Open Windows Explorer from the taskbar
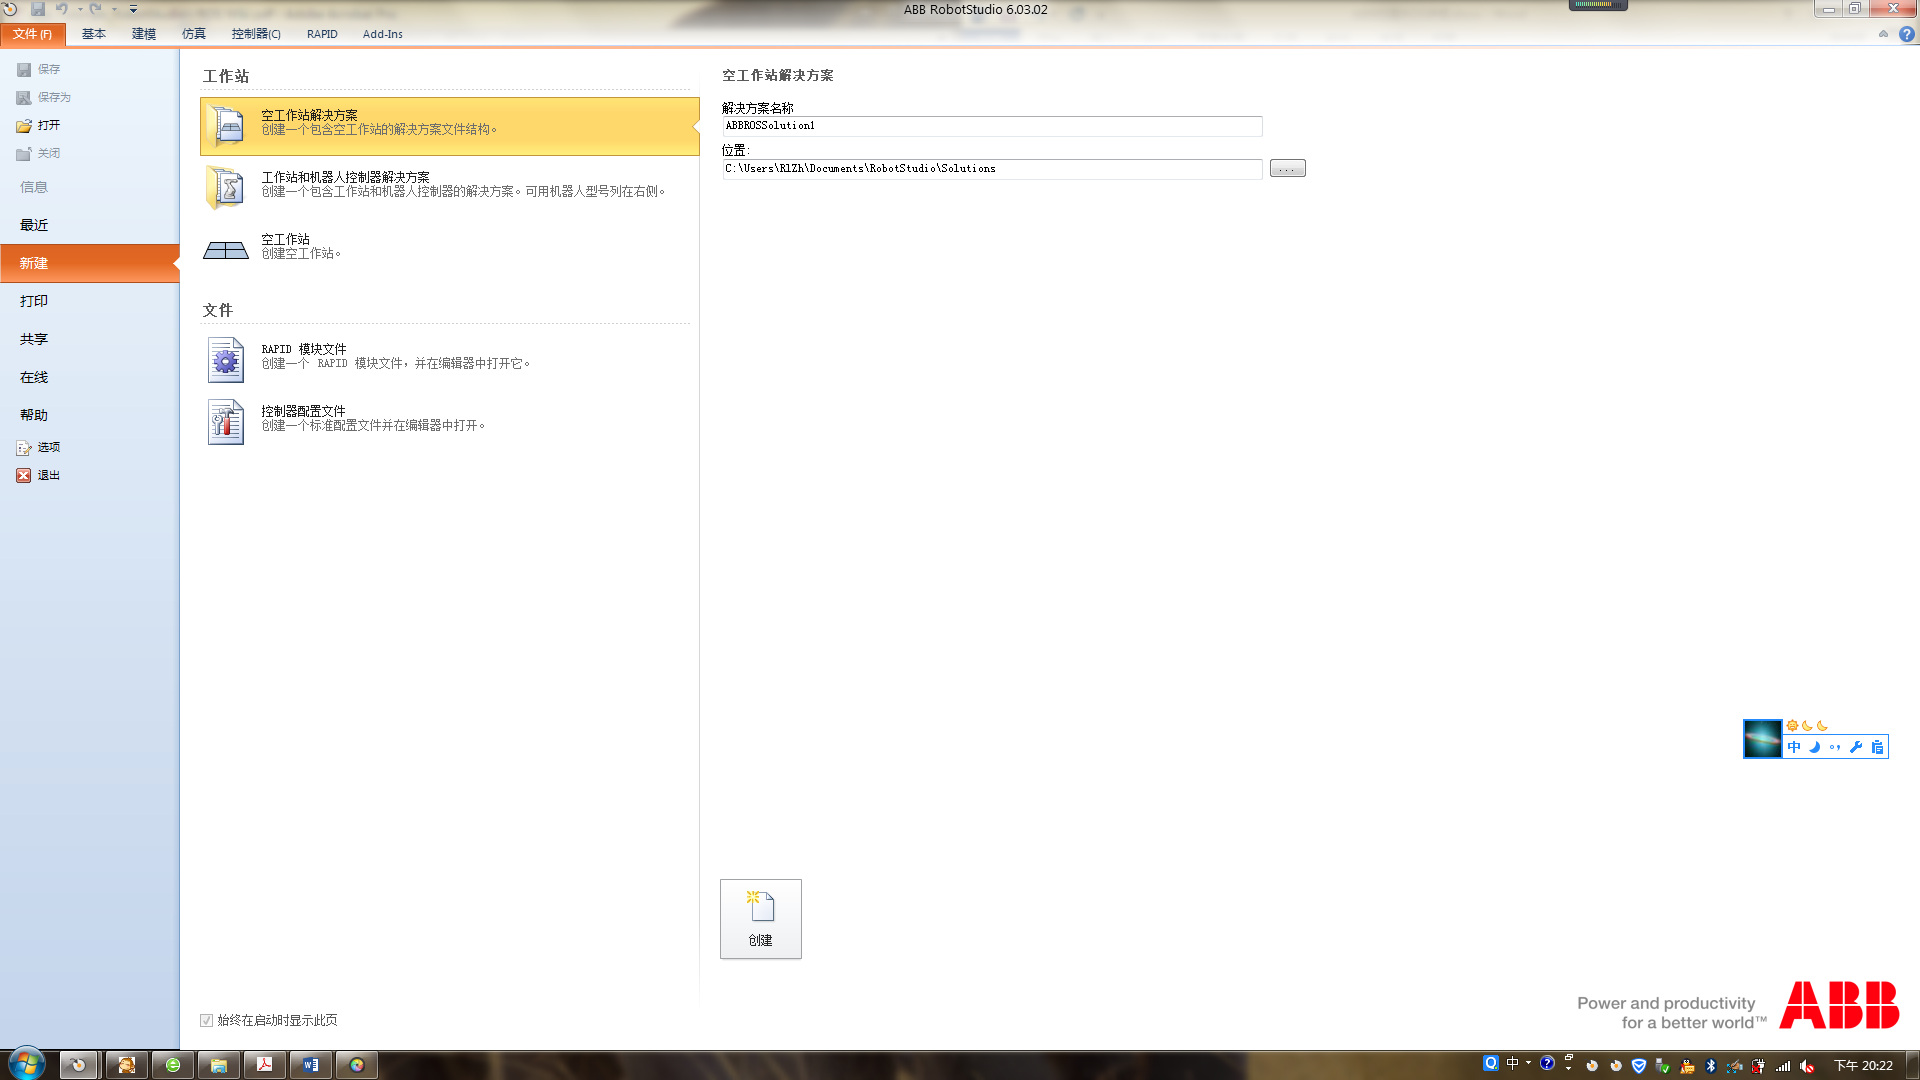Viewport: 1920px width, 1080px height. click(219, 1065)
